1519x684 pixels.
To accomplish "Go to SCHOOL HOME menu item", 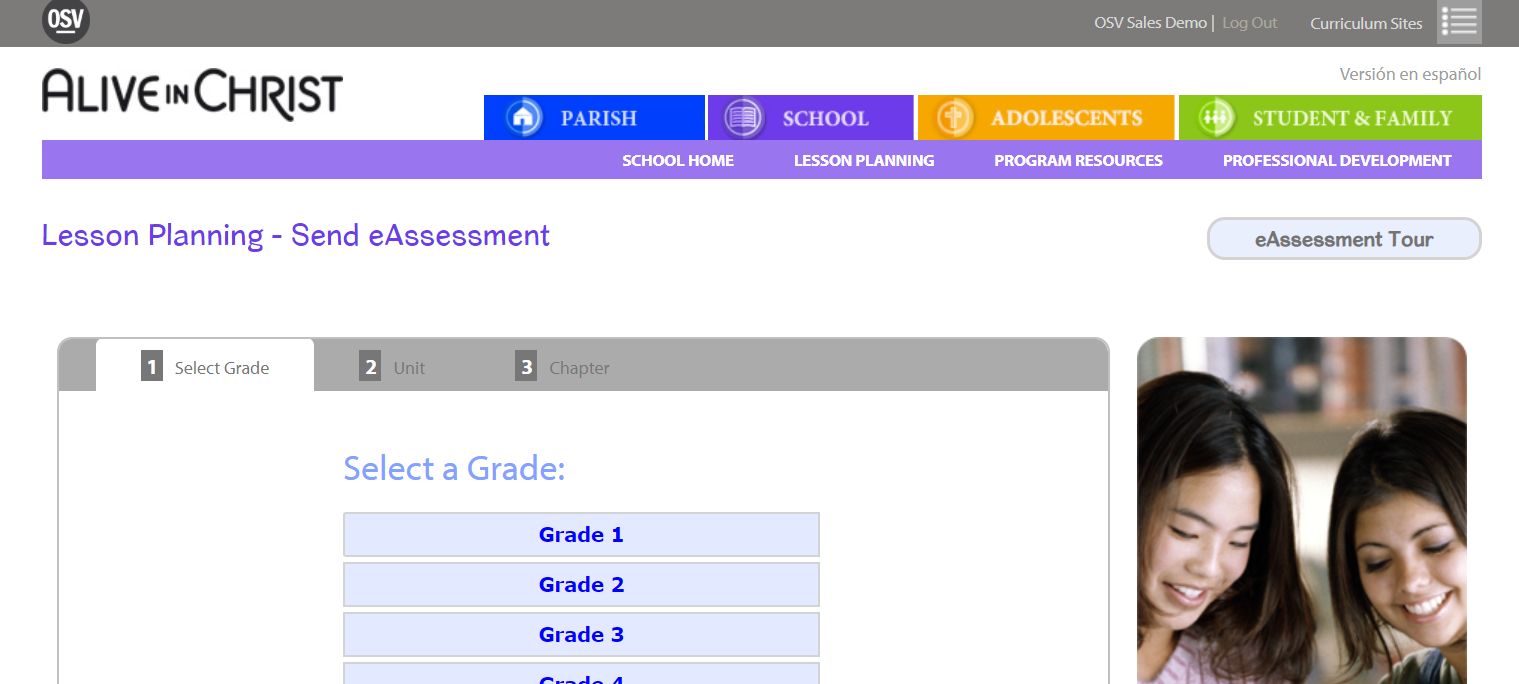I will click(678, 160).
